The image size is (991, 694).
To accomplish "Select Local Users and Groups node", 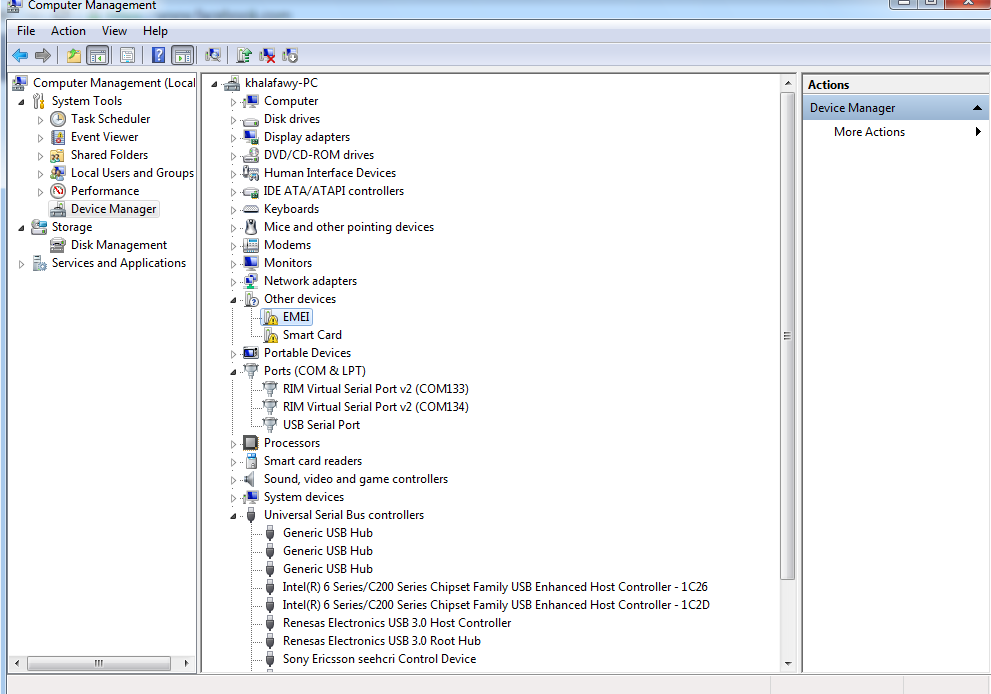I will click(132, 173).
